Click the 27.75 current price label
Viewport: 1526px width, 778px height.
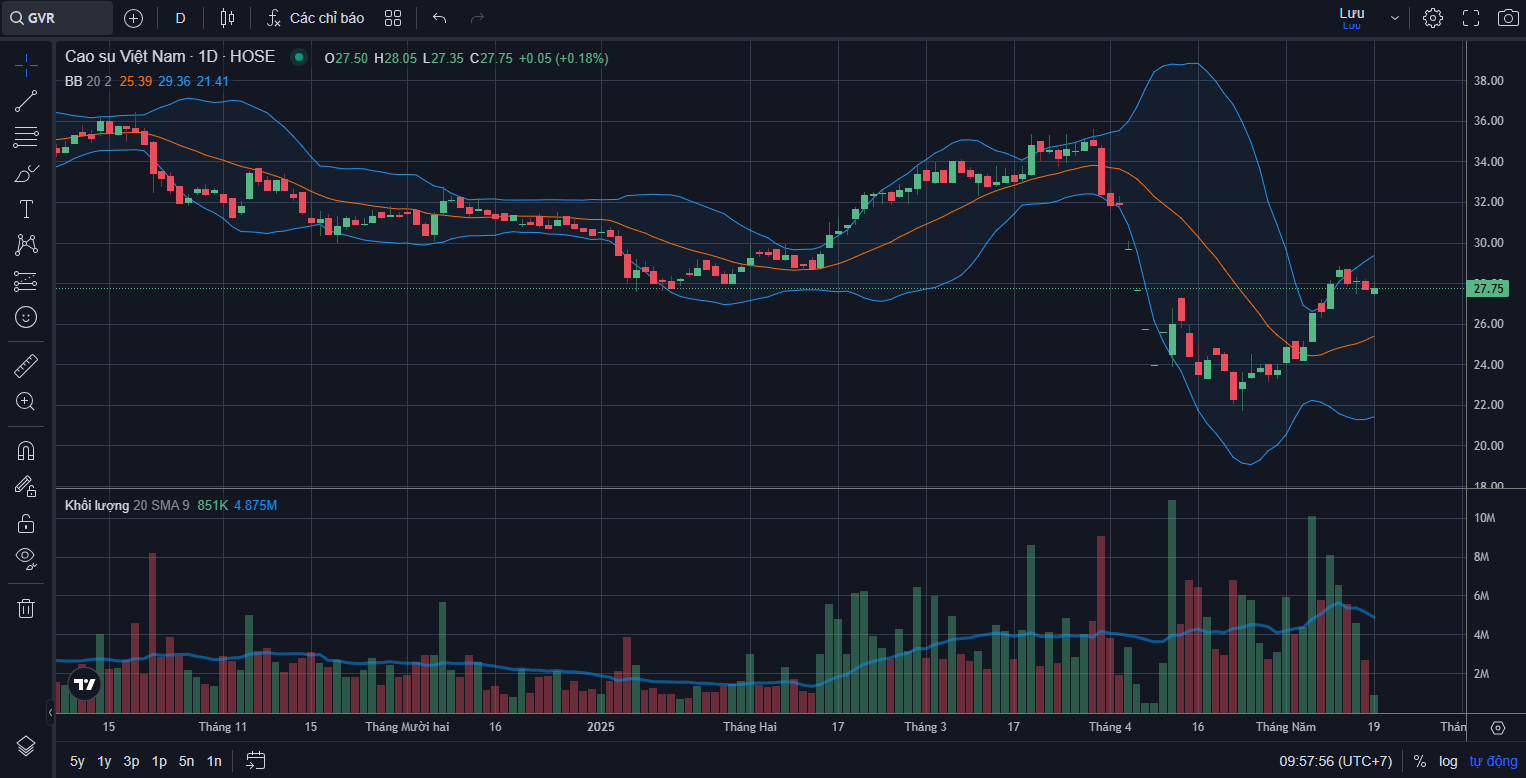(1489, 289)
